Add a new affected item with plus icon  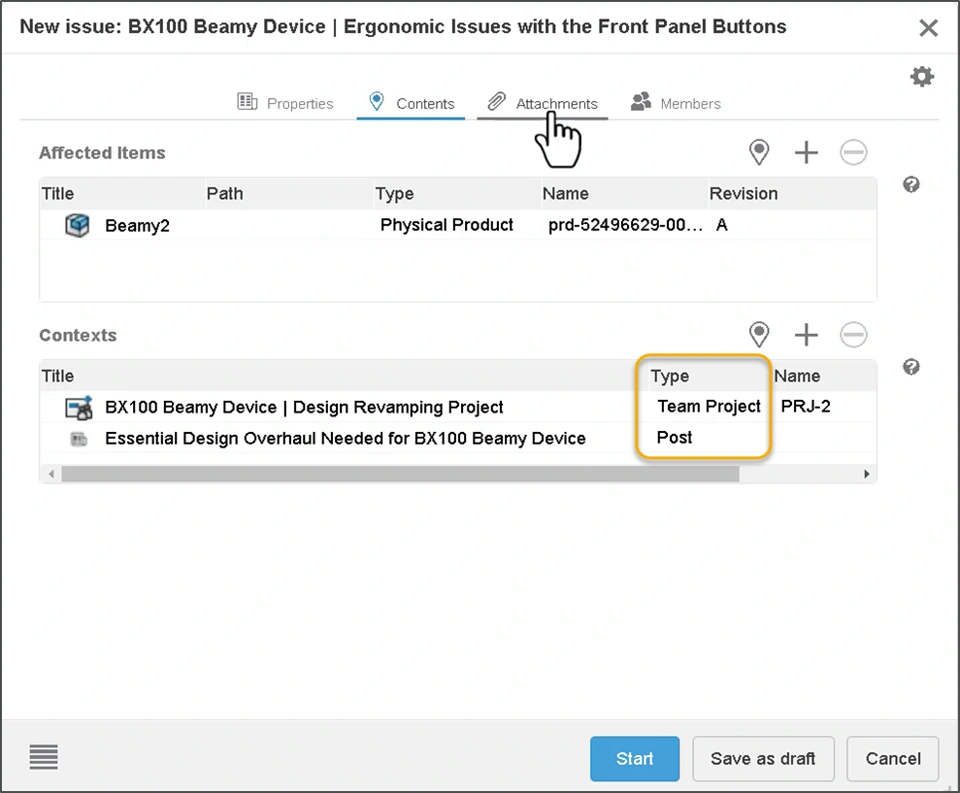click(806, 152)
